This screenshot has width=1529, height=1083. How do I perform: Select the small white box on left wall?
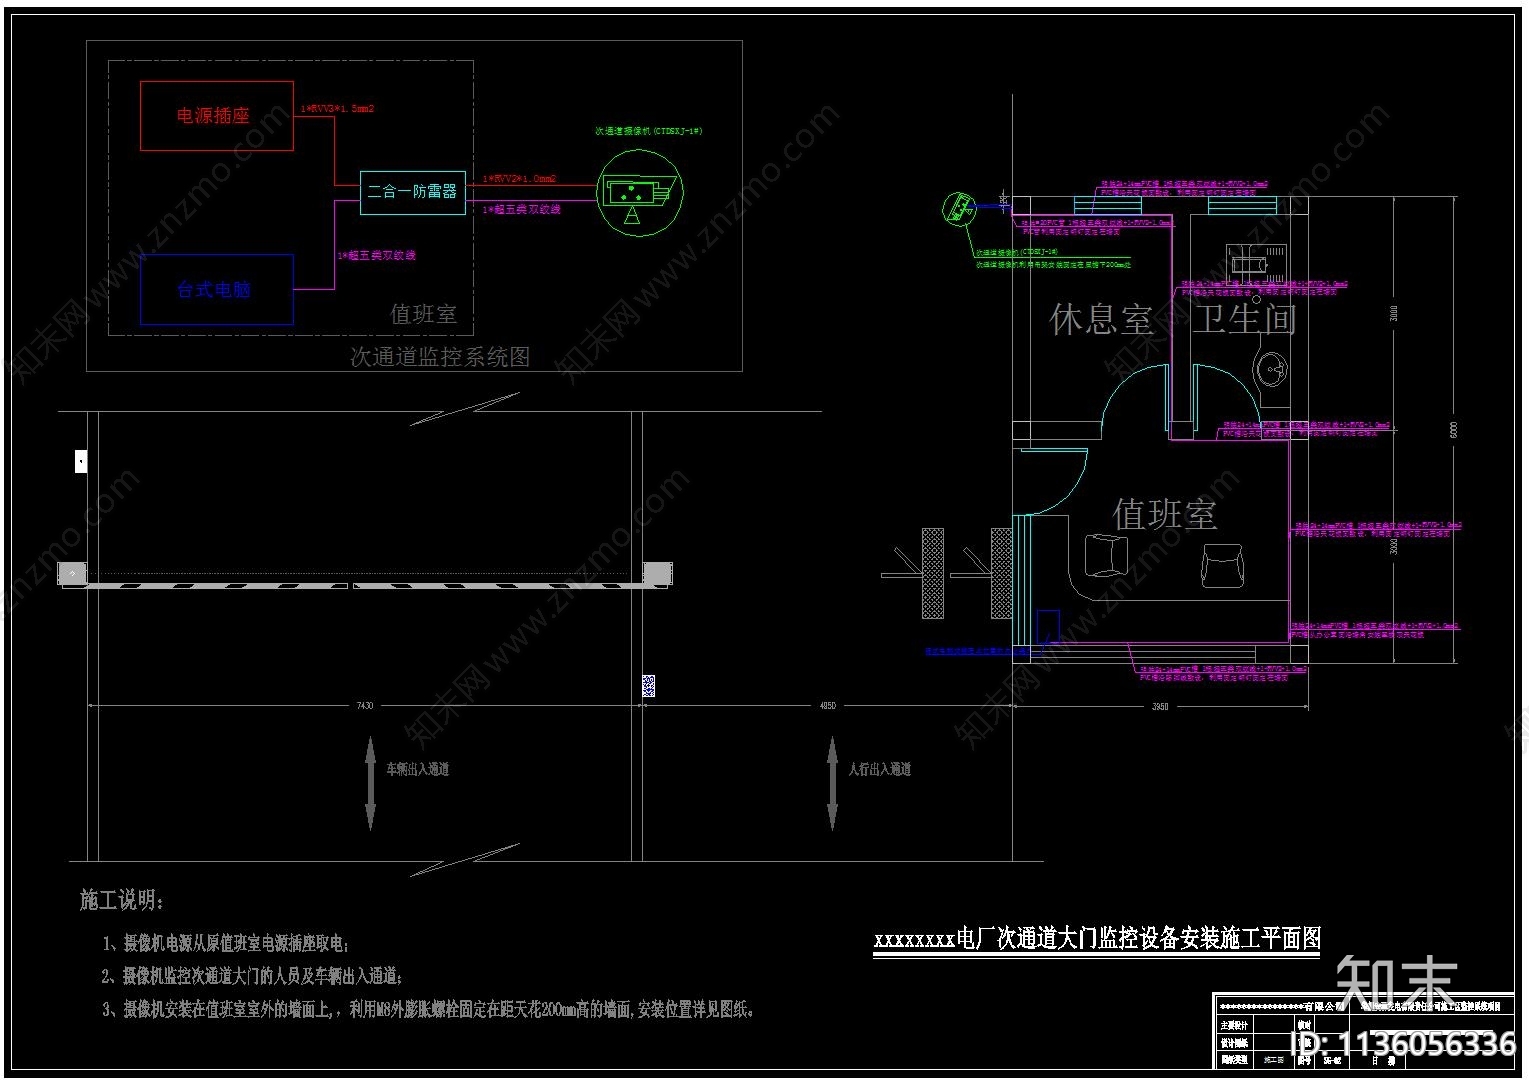coord(82,461)
